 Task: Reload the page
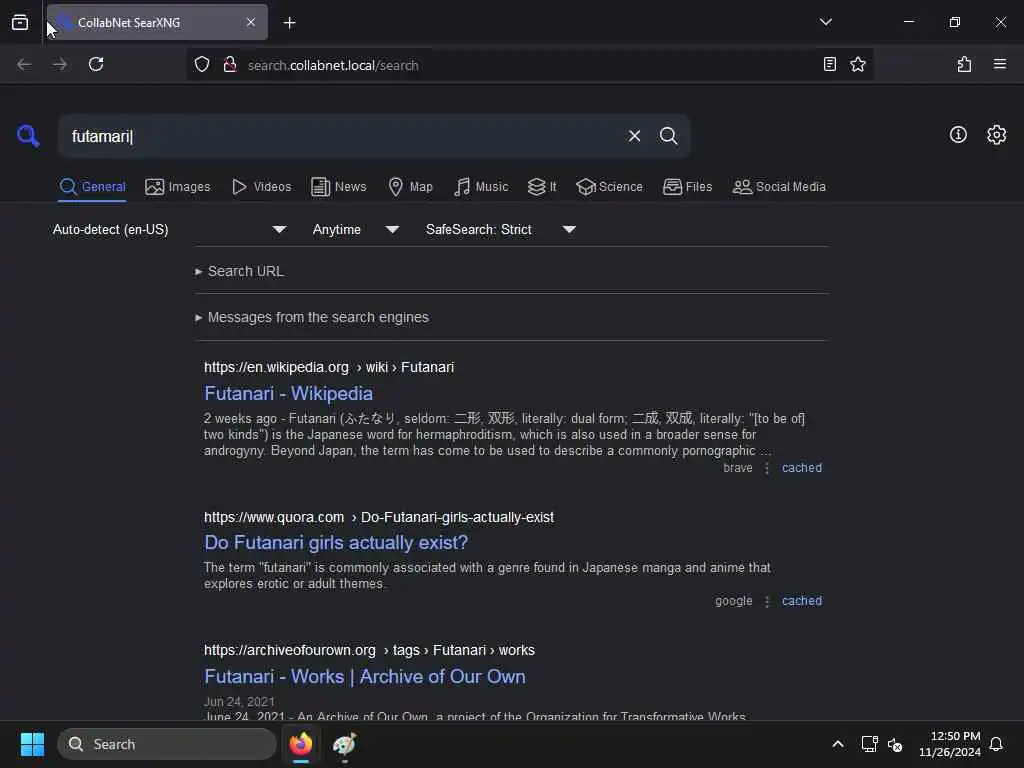point(96,65)
